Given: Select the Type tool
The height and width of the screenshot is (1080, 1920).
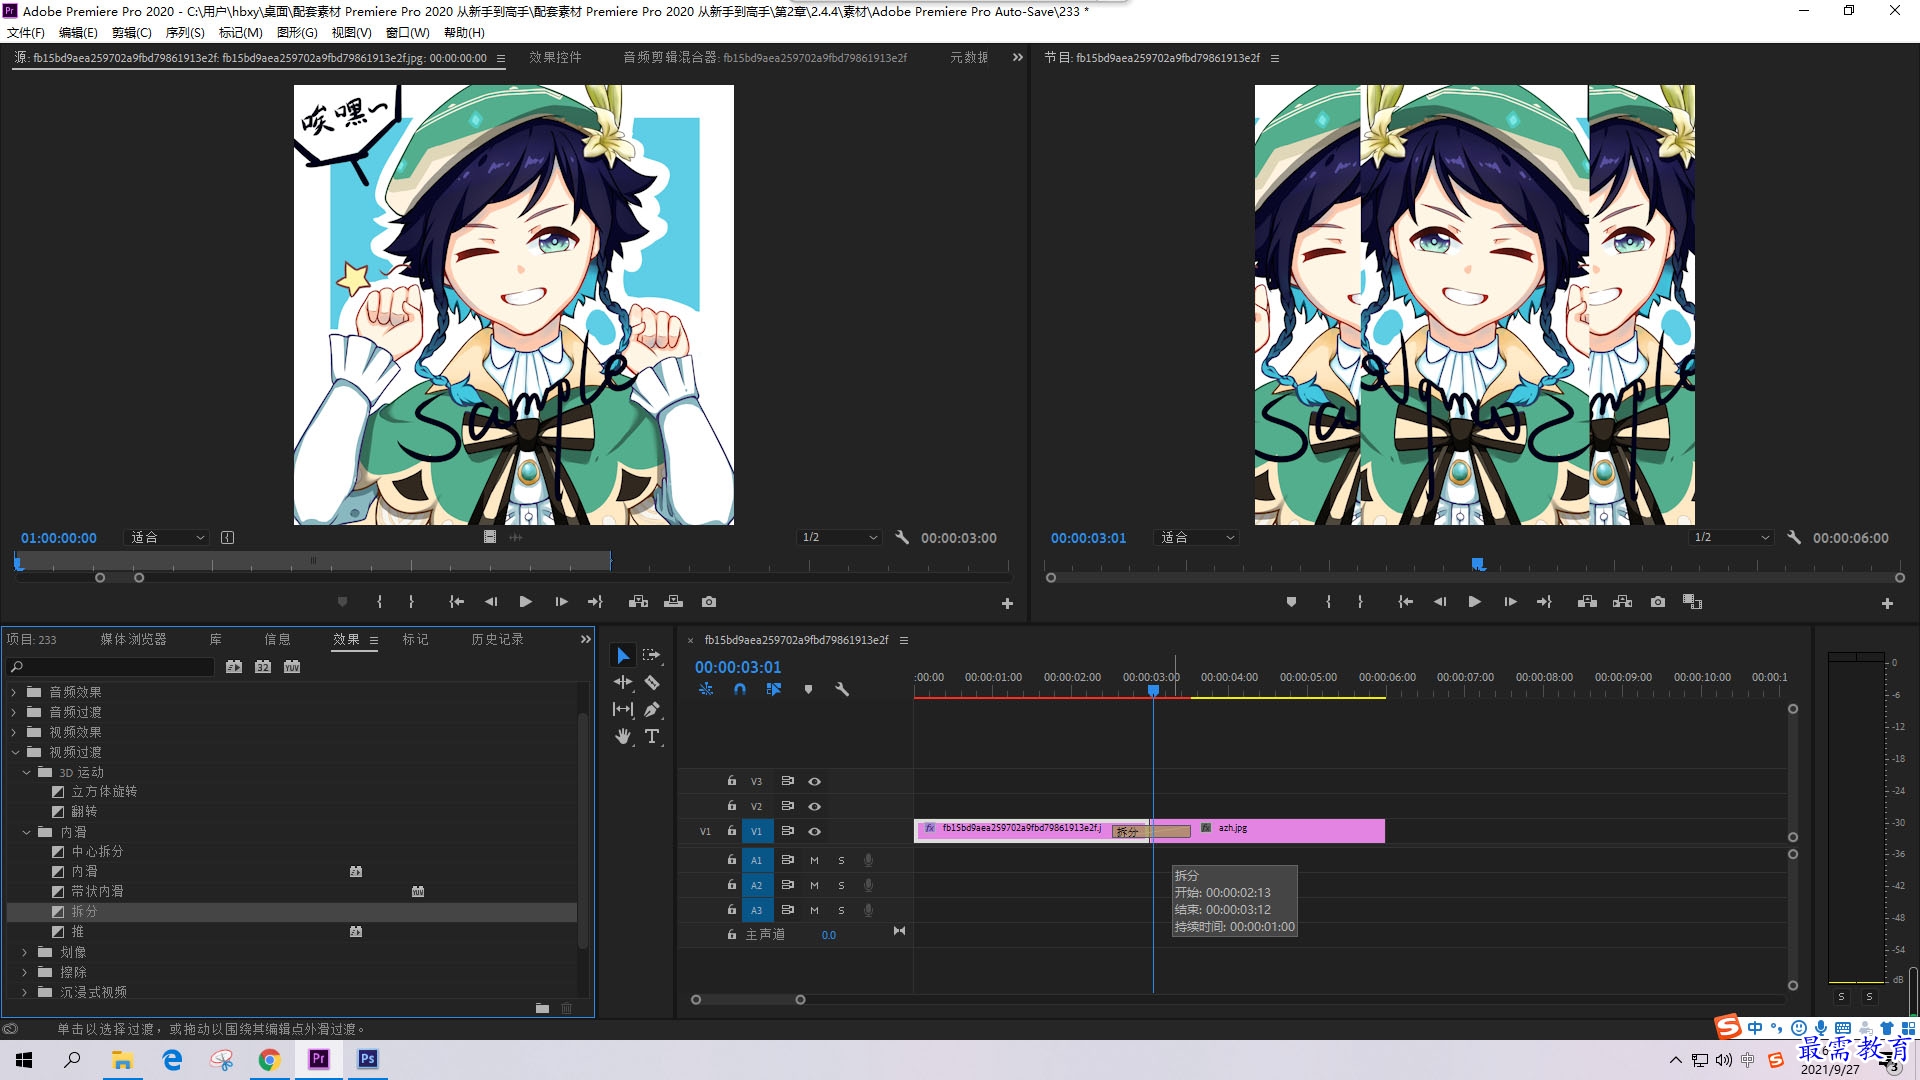Looking at the screenshot, I should (652, 736).
